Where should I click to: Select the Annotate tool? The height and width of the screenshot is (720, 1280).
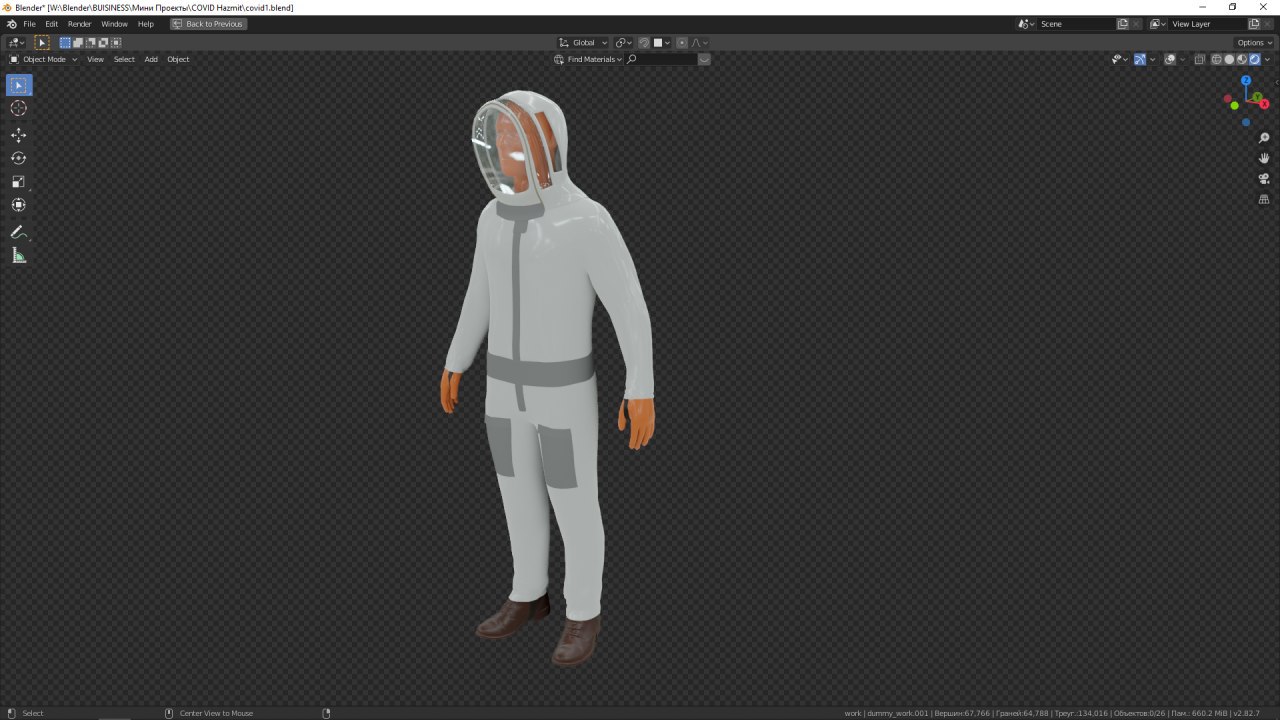pos(18,231)
